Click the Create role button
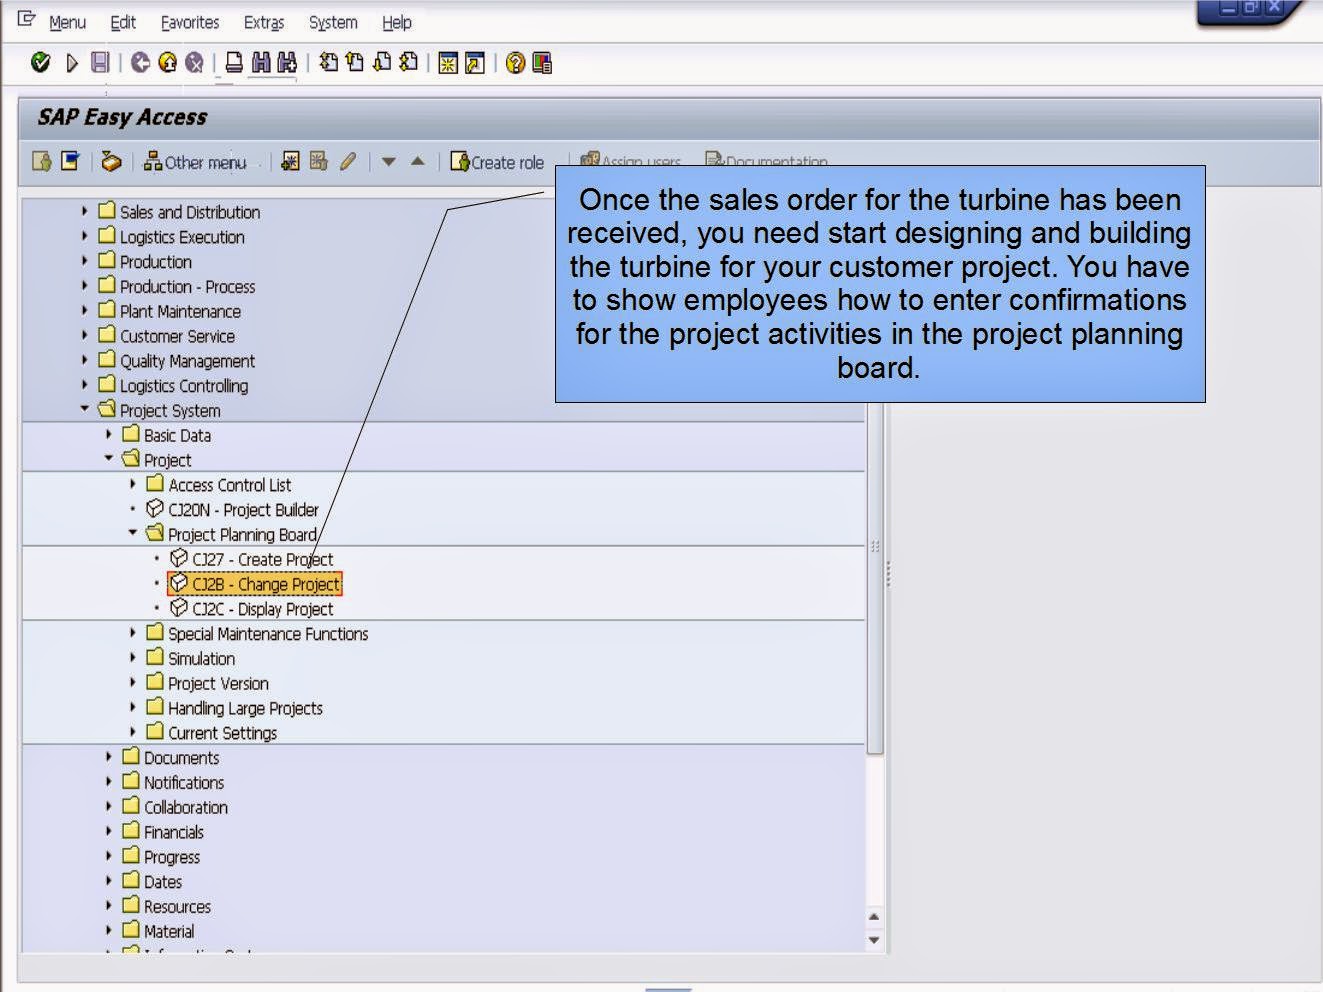1323x992 pixels. (499, 162)
